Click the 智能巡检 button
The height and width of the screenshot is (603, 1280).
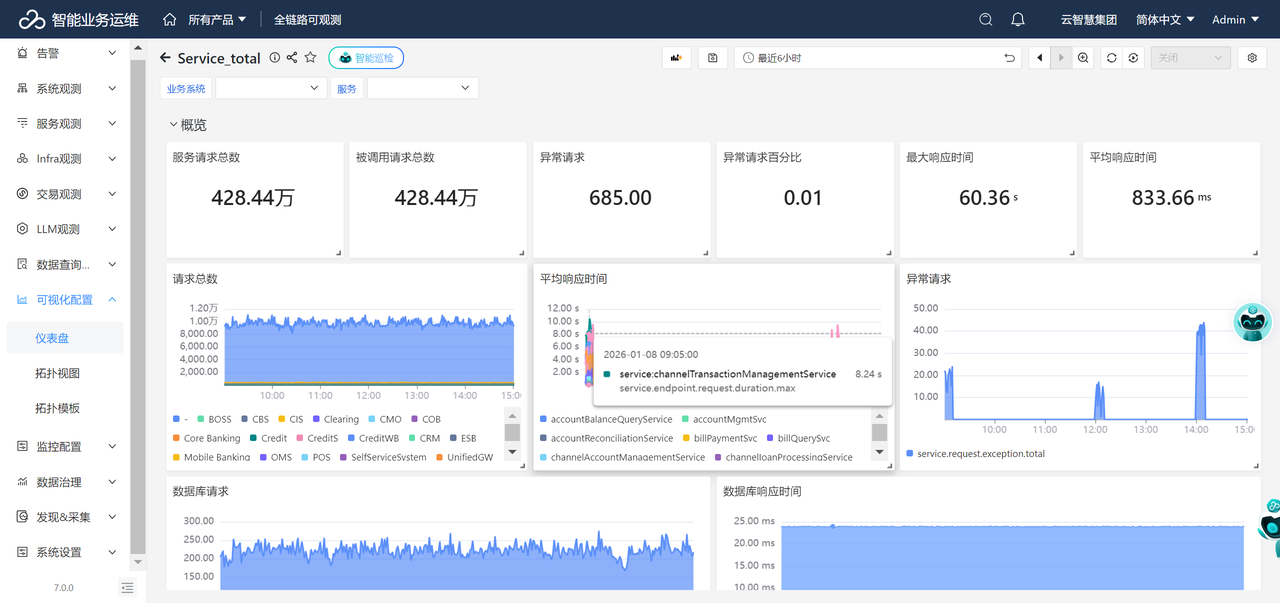coord(366,58)
